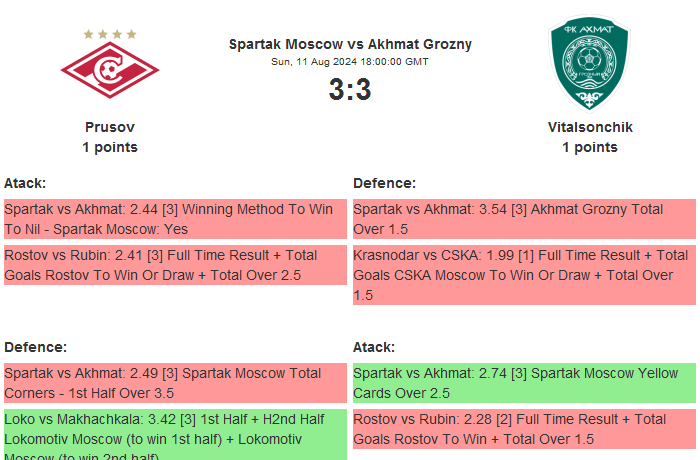Click Prusov's top Atack section heading
700x460 pixels.
(x=25, y=183)
